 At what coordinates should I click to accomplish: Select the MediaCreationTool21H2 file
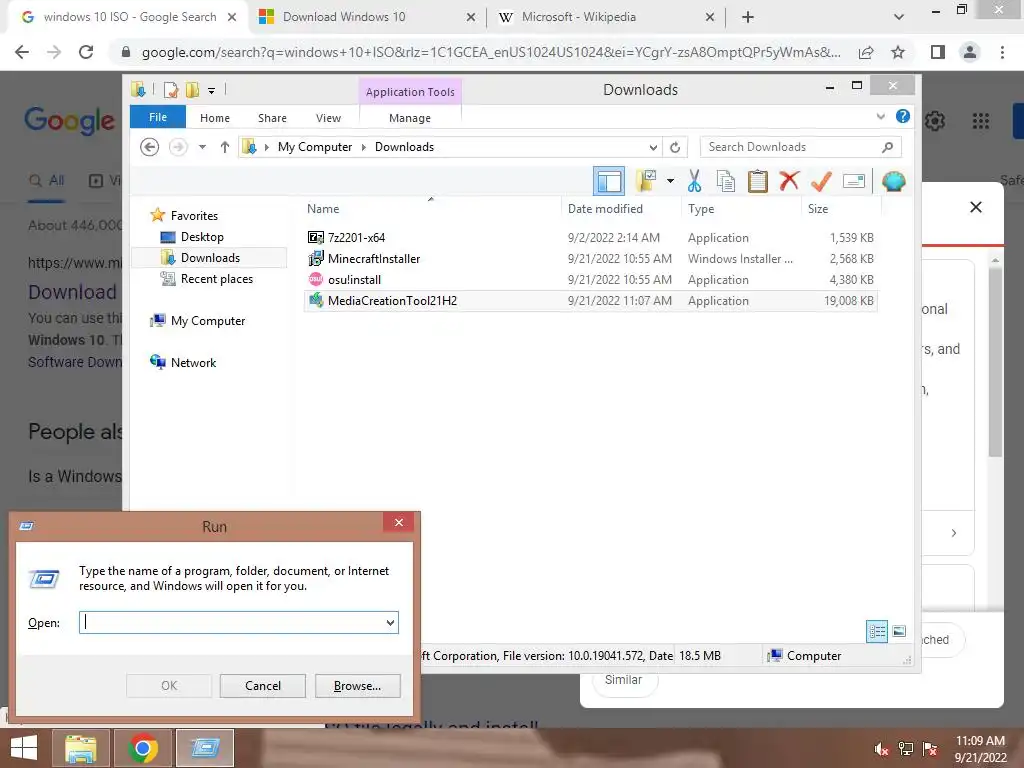pyautogui.click(x=590, y=300)
